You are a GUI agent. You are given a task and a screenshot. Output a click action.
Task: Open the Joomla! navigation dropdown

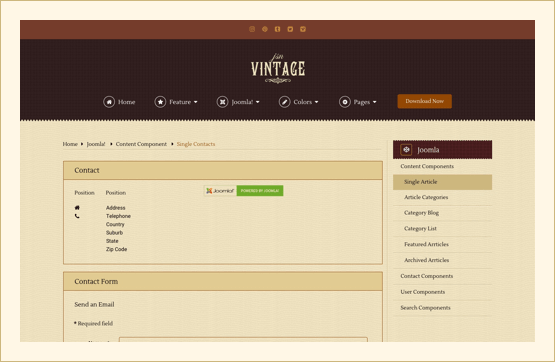tap(258, 102)
